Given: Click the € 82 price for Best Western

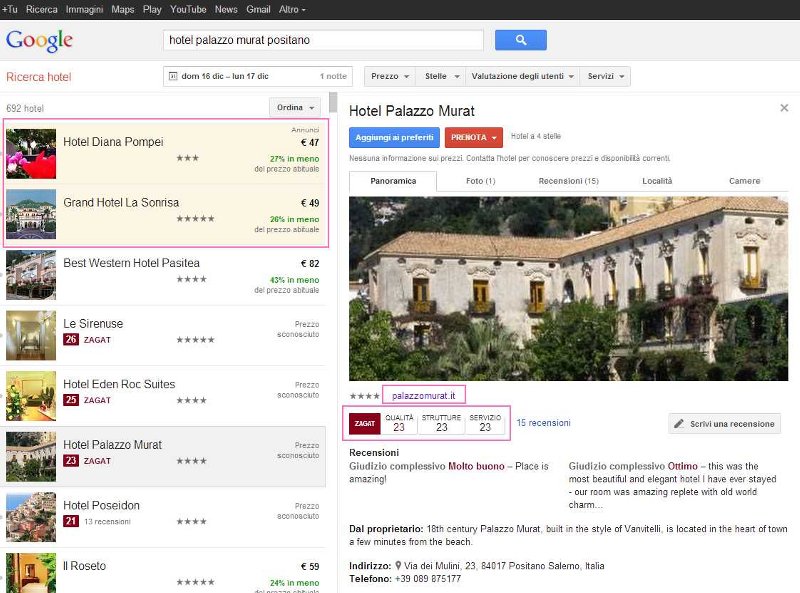Looking at the screenshot, I should pyautogui.click(x=310, y=264).
